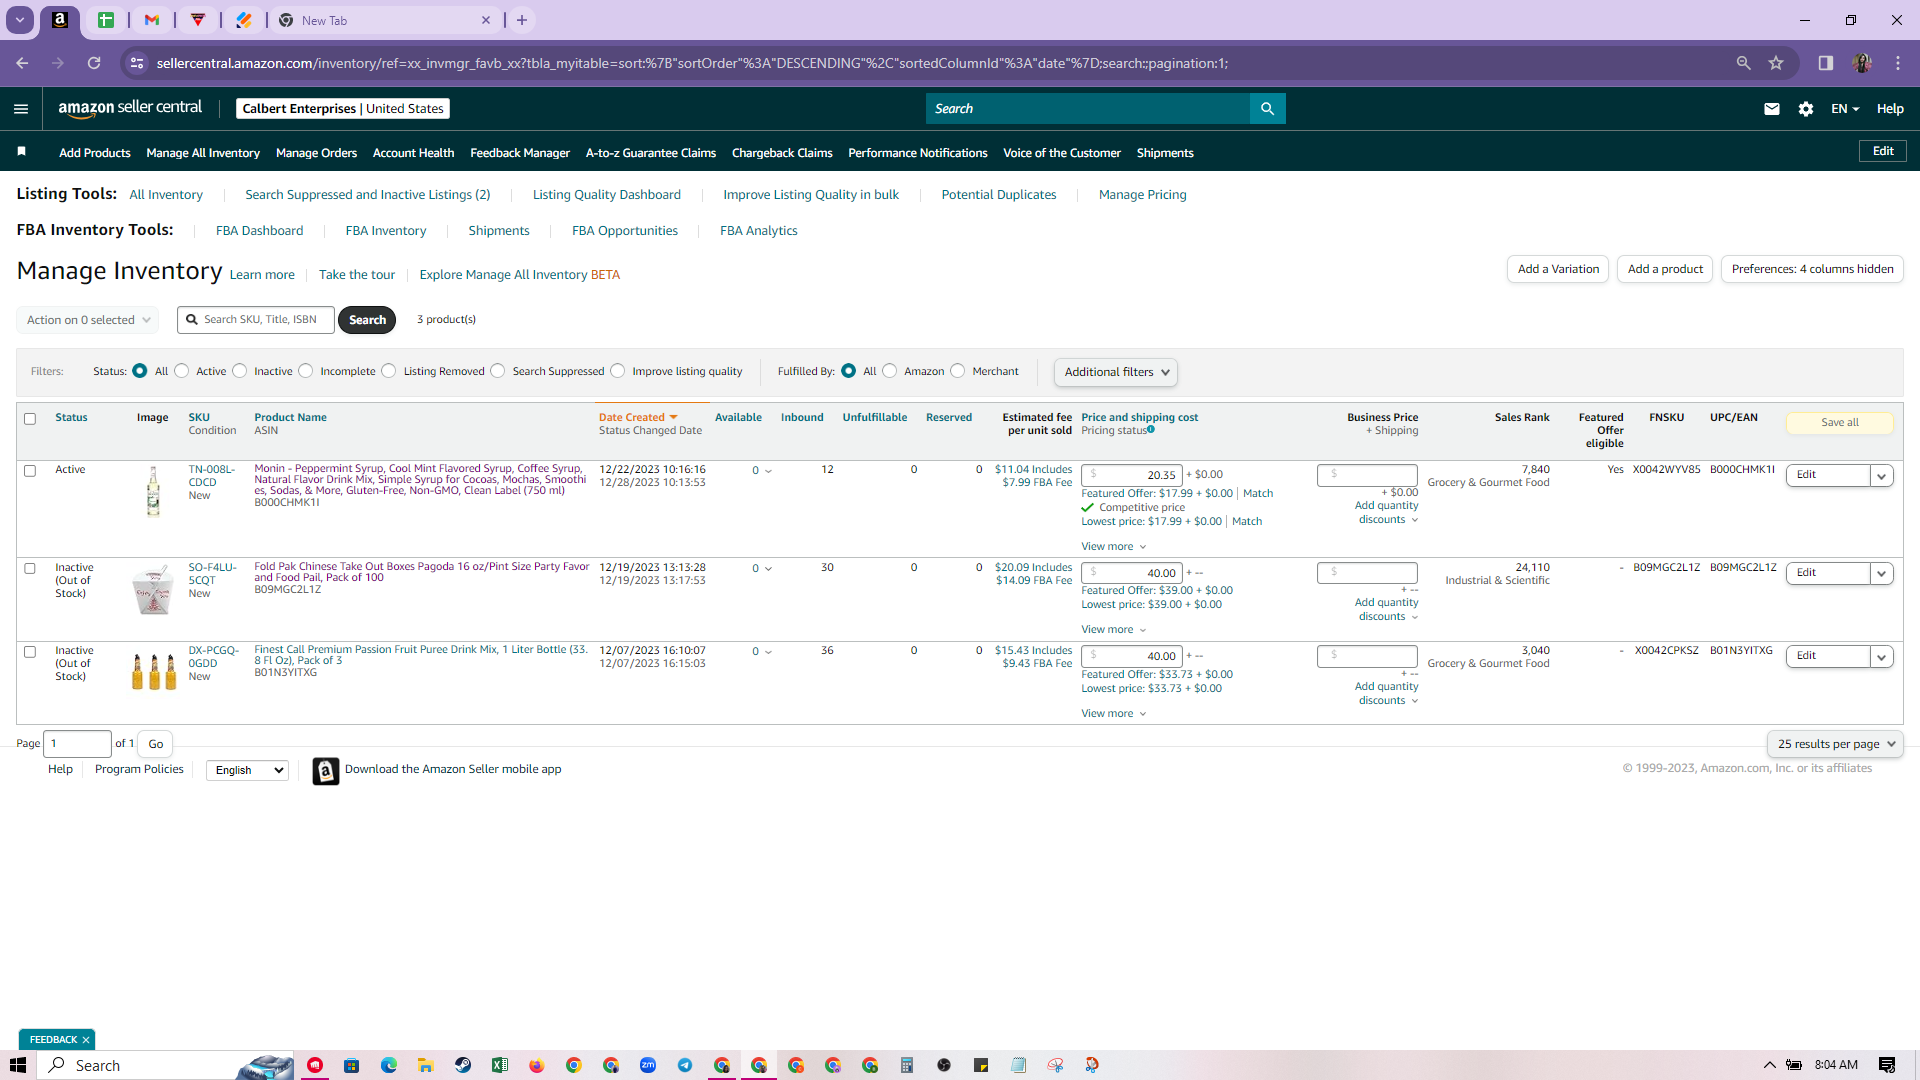Click the magnifier search button in header

tap(1267, 109)
